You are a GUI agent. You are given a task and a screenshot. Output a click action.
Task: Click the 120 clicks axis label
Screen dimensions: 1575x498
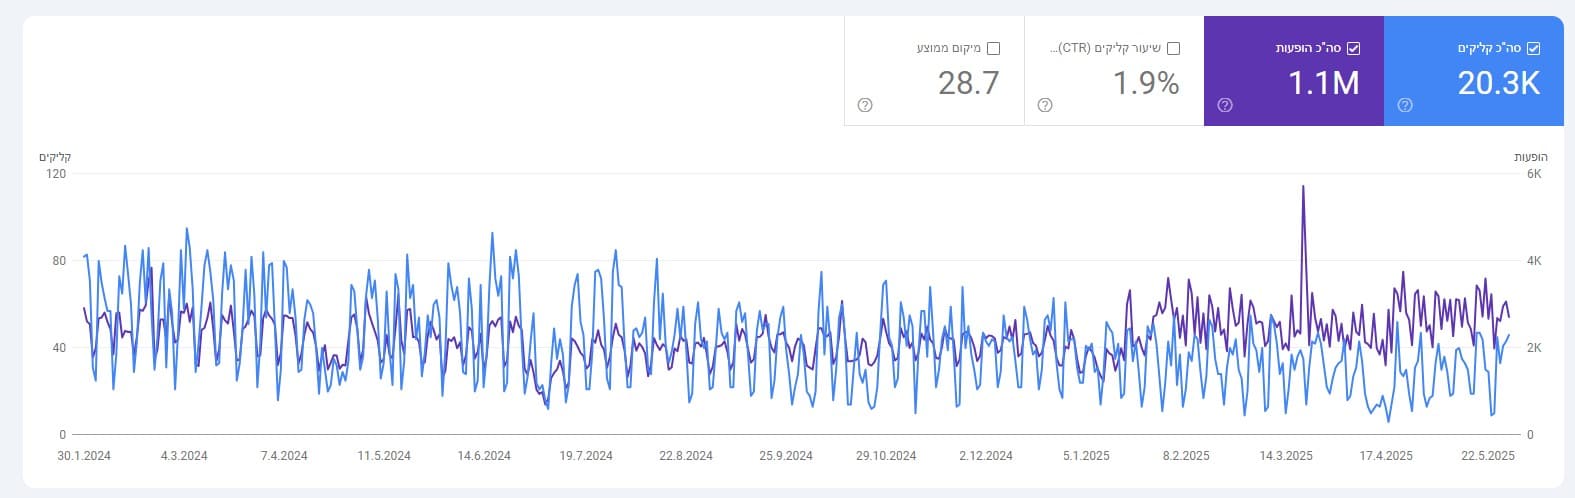click(x=56, y=174)
